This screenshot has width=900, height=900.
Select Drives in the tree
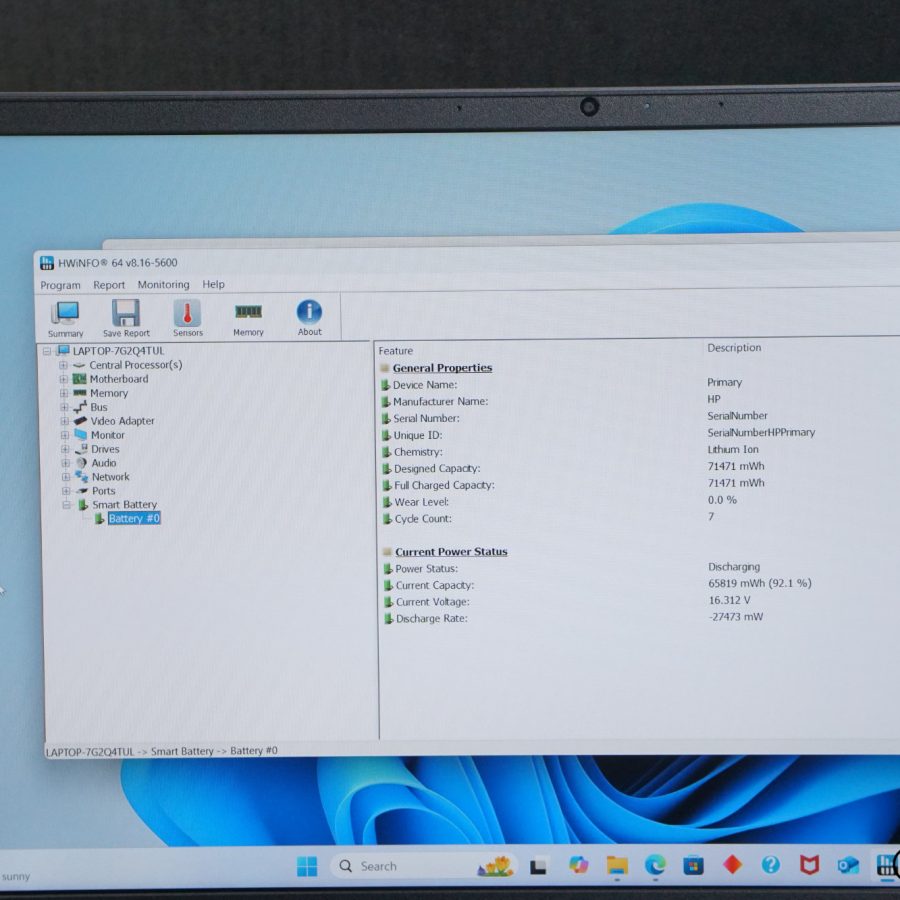pyautogui.click(x=105, y=449)
